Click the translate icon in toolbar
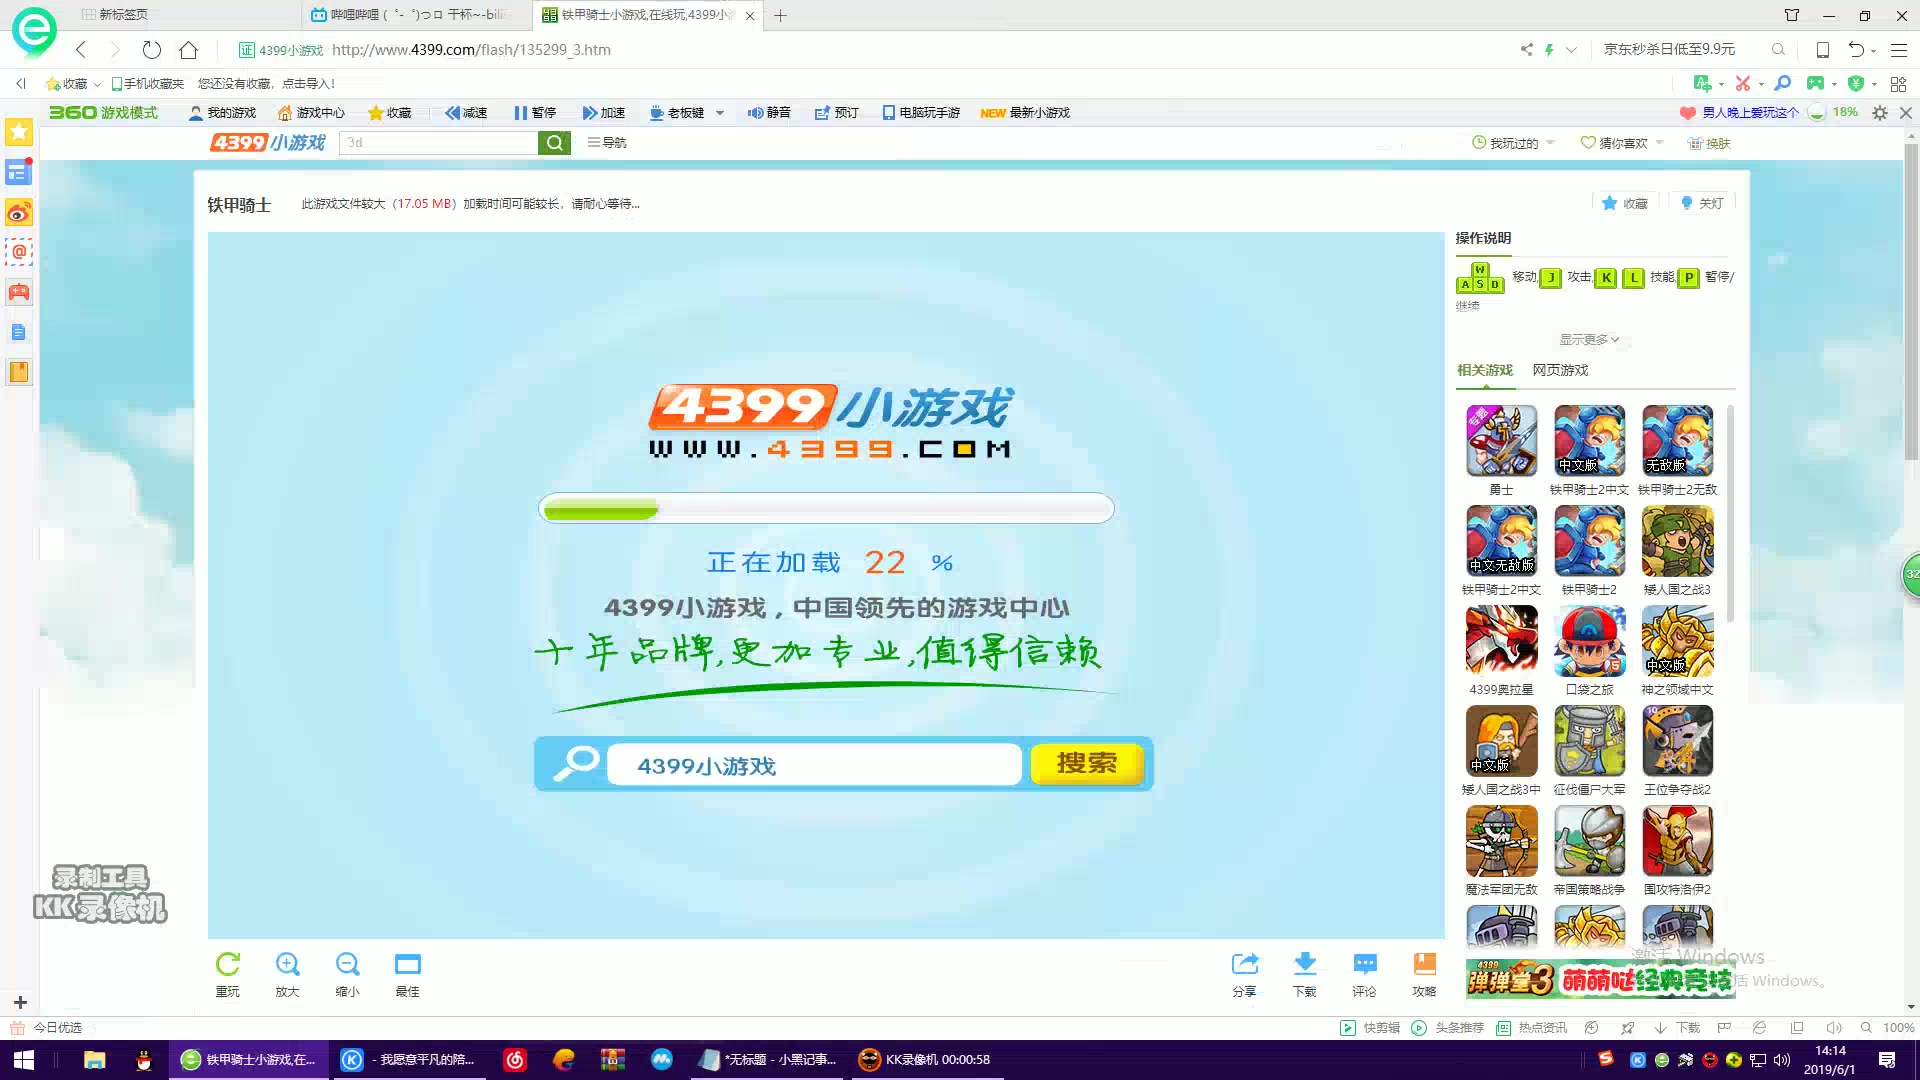Image resolution: width=1920 pixels, height=1080 pixels. [1701, 84]
